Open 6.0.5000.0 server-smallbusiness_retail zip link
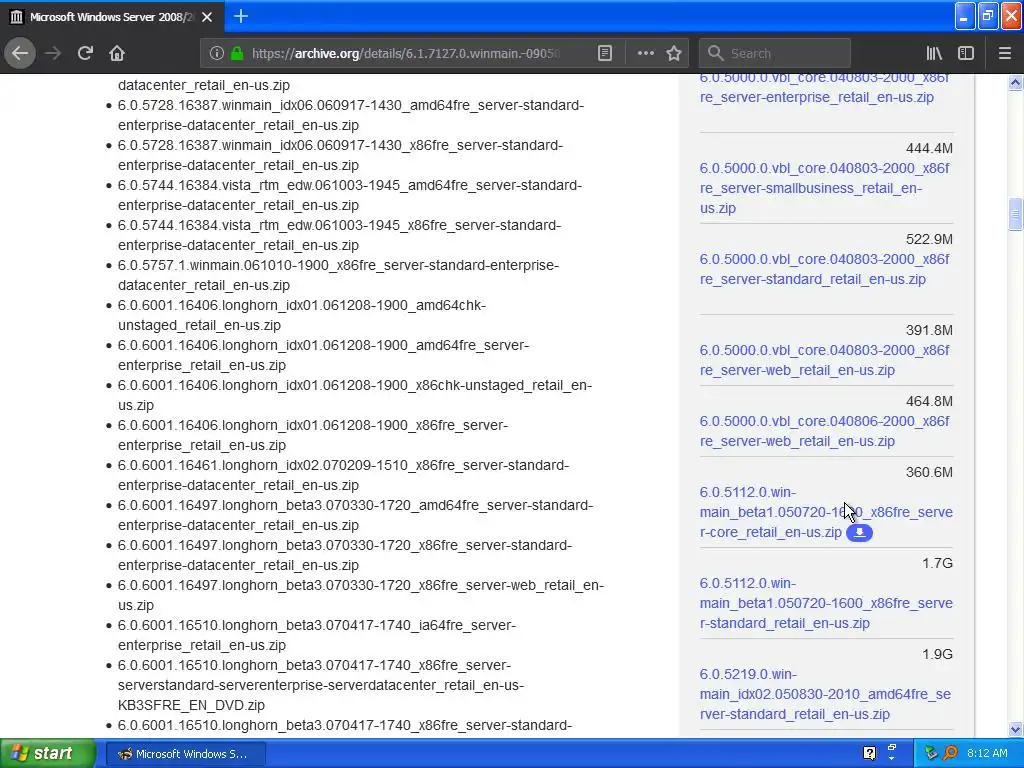Image resolution: width=1024 pixels, height=768 pixels. coord(824,188)
